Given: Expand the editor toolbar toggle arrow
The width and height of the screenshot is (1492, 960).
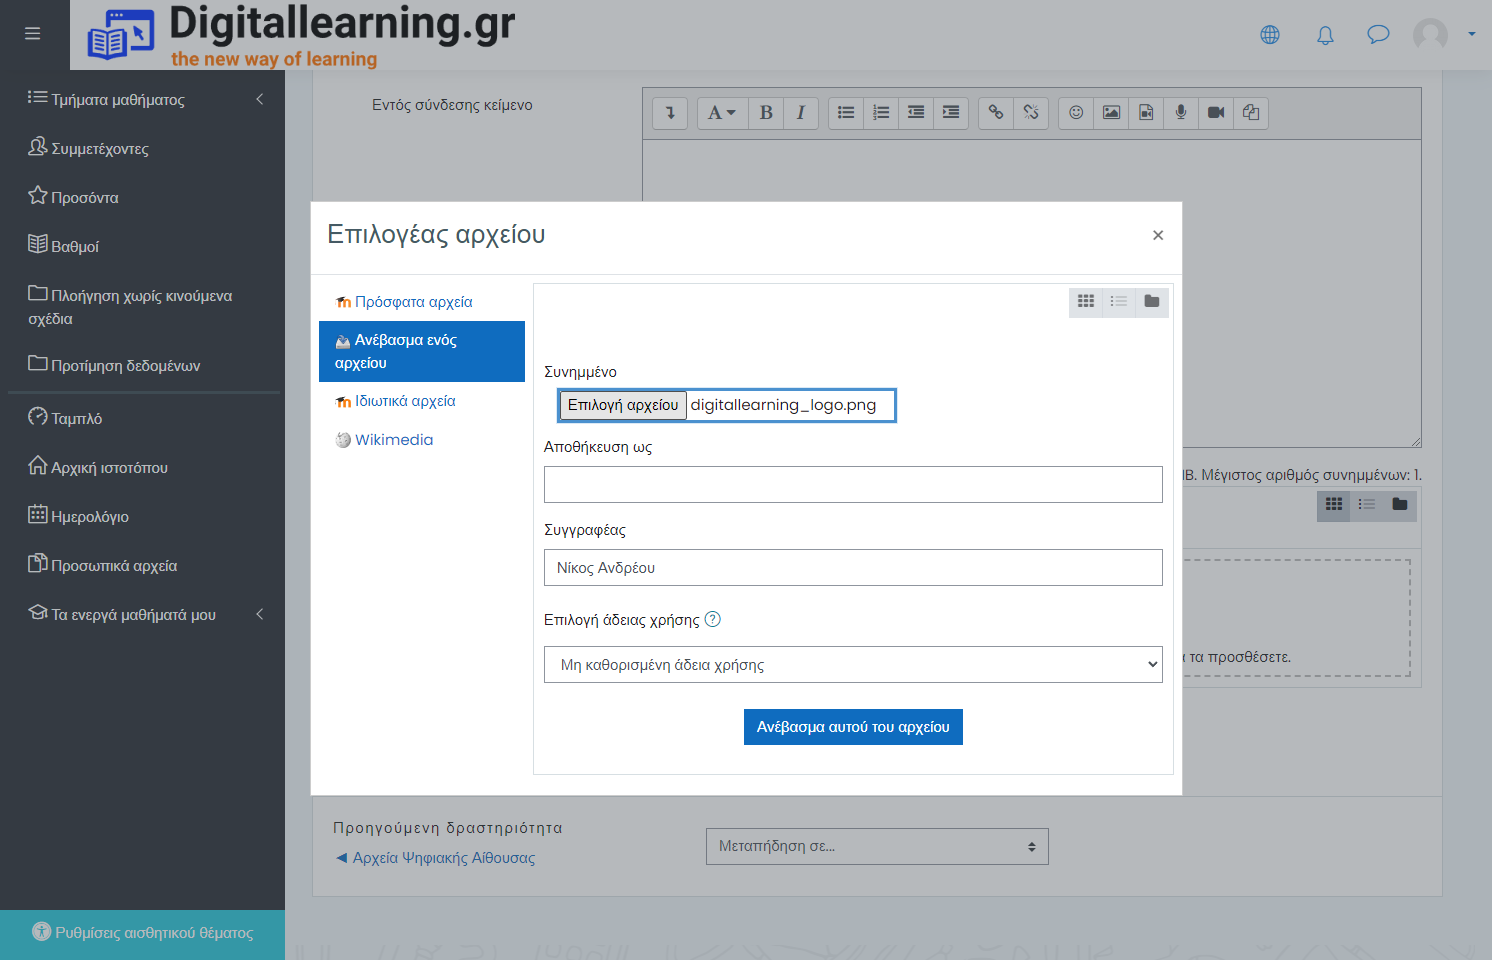Looking at the screenshot, I should point(670,113).
